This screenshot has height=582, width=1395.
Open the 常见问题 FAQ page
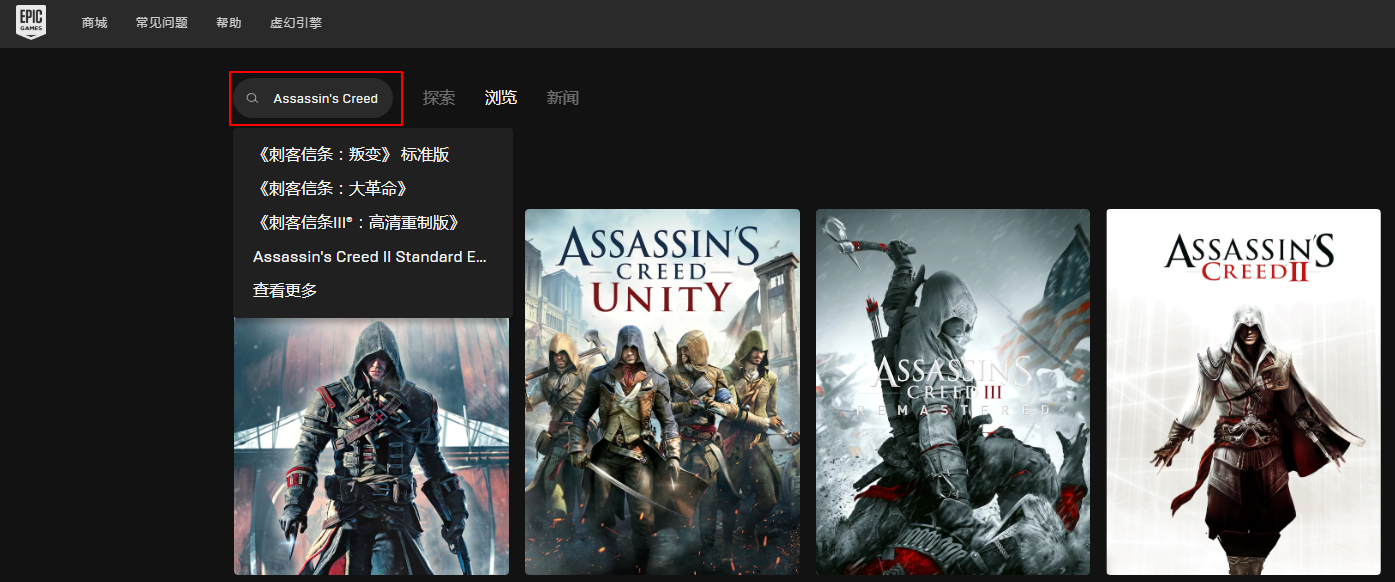pyautogui.click(x=162, y=23)
